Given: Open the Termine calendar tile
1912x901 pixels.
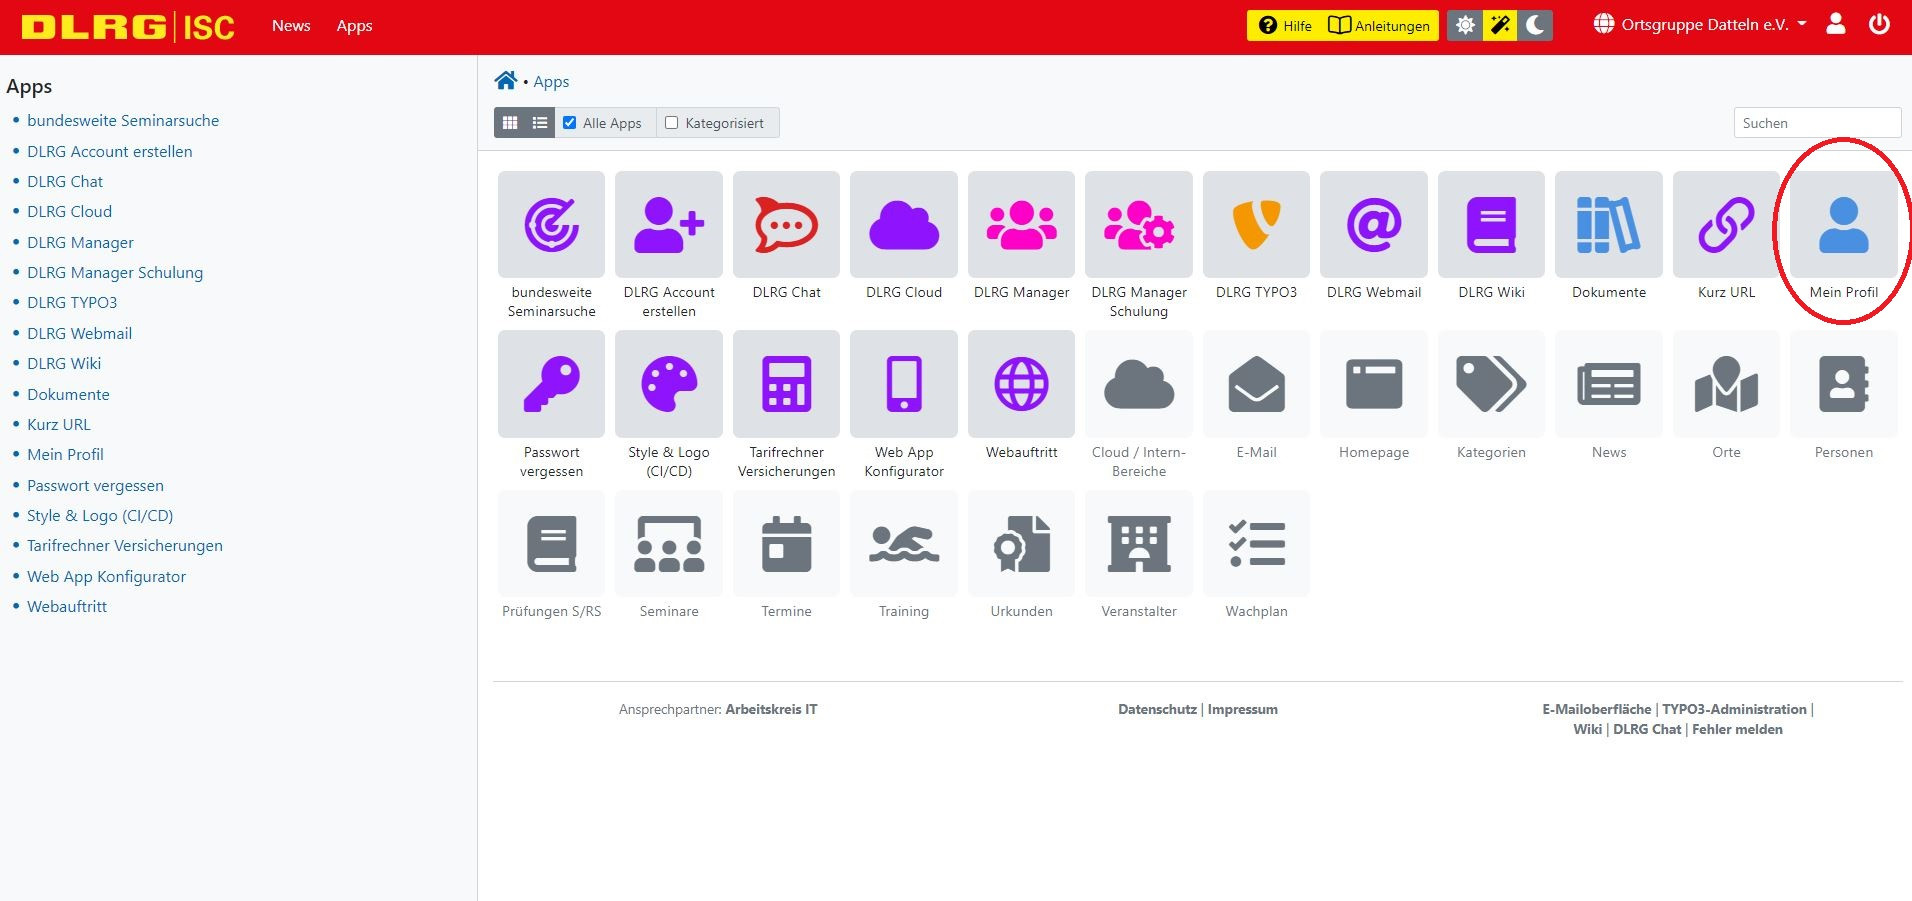Looking at the screenshot, I should (x=786, y=544).
